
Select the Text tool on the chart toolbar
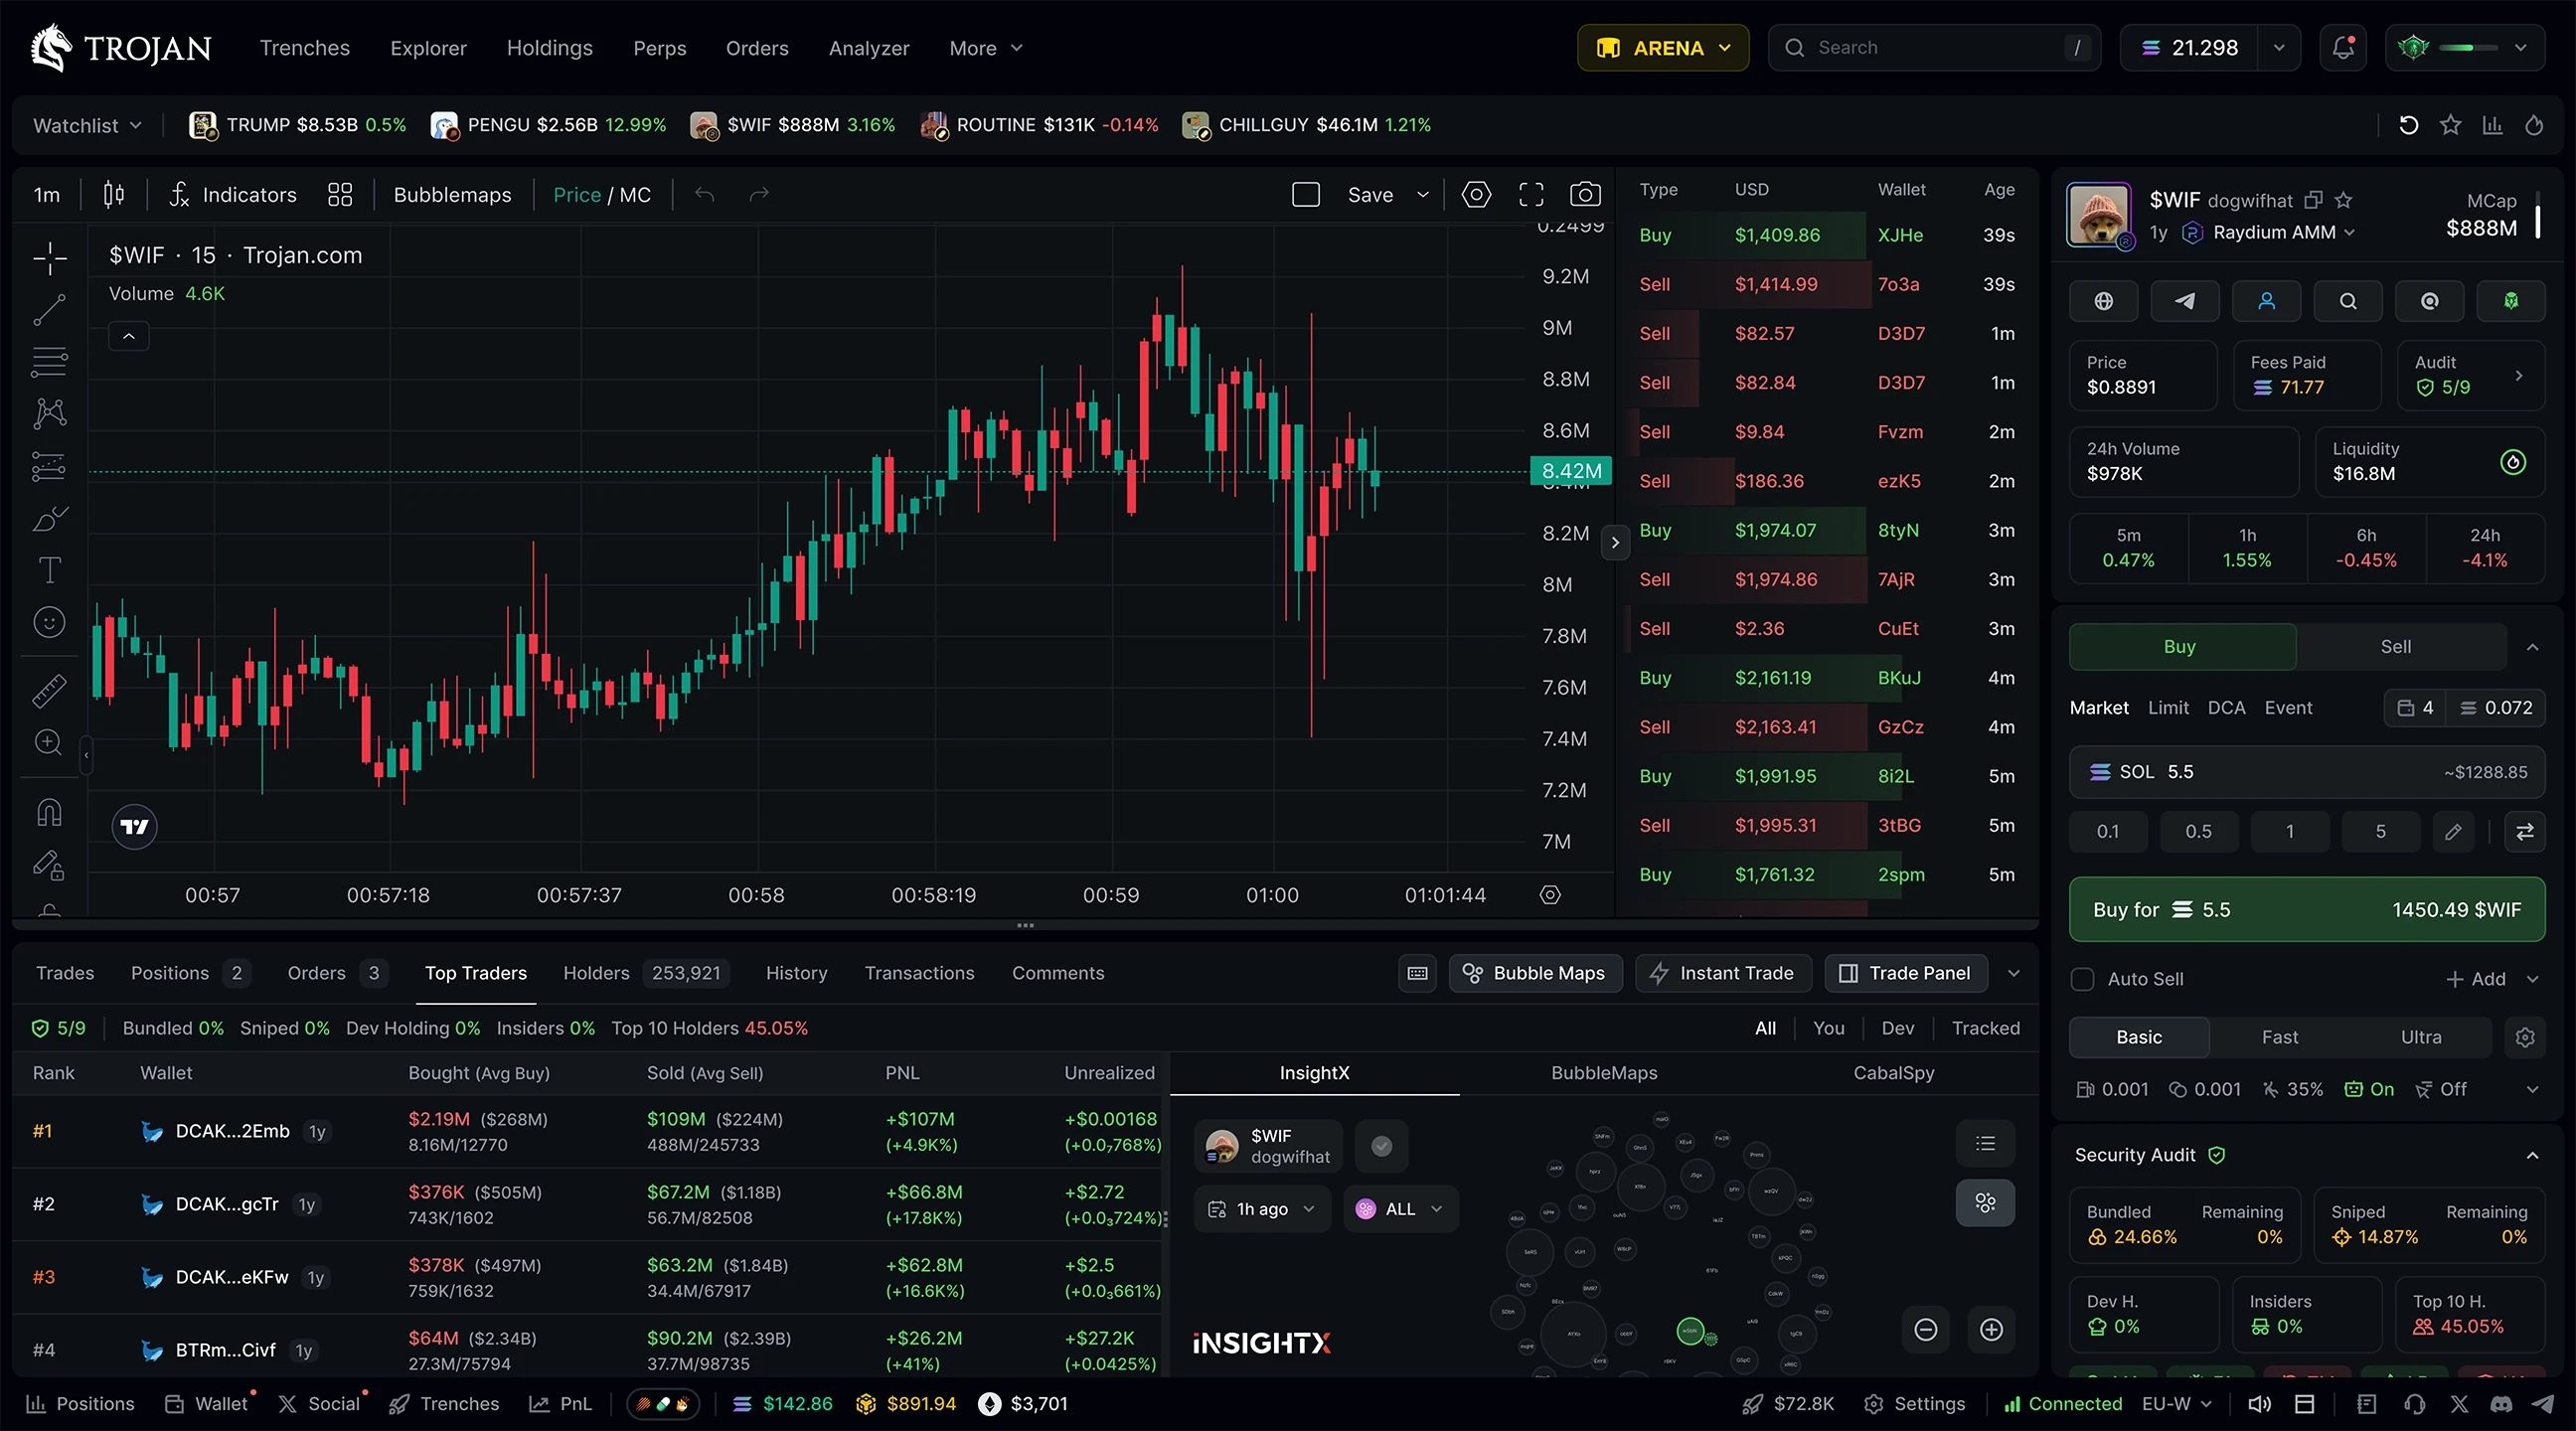(x=48, y=570)
